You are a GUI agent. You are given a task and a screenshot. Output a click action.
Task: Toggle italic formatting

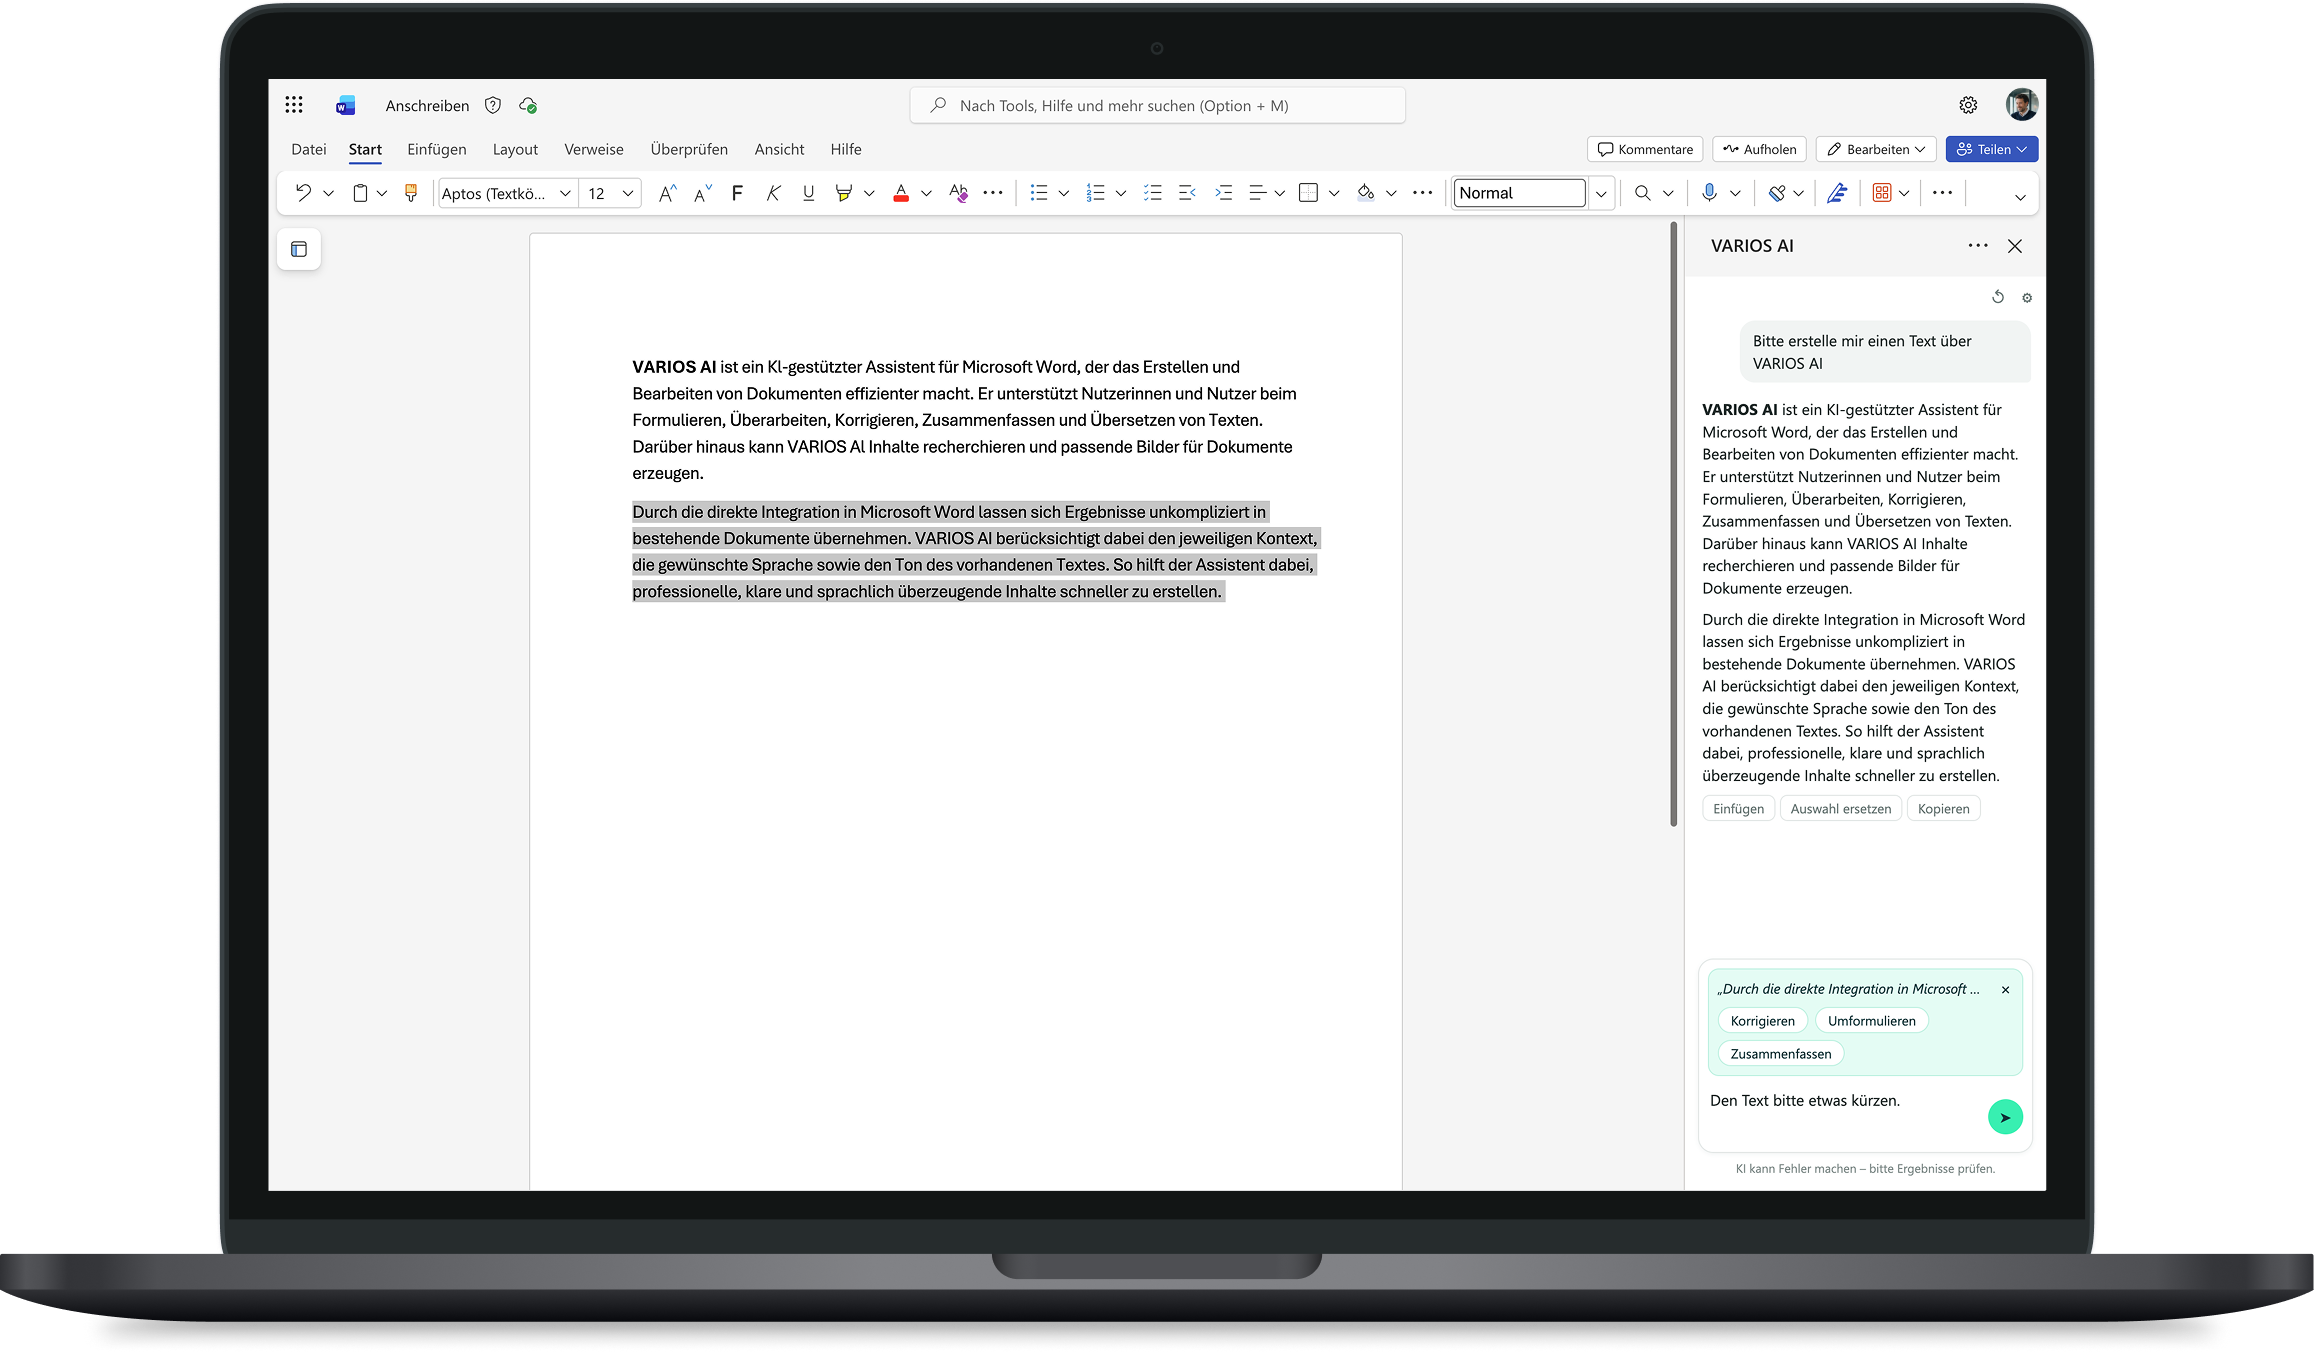click(773, 193)
